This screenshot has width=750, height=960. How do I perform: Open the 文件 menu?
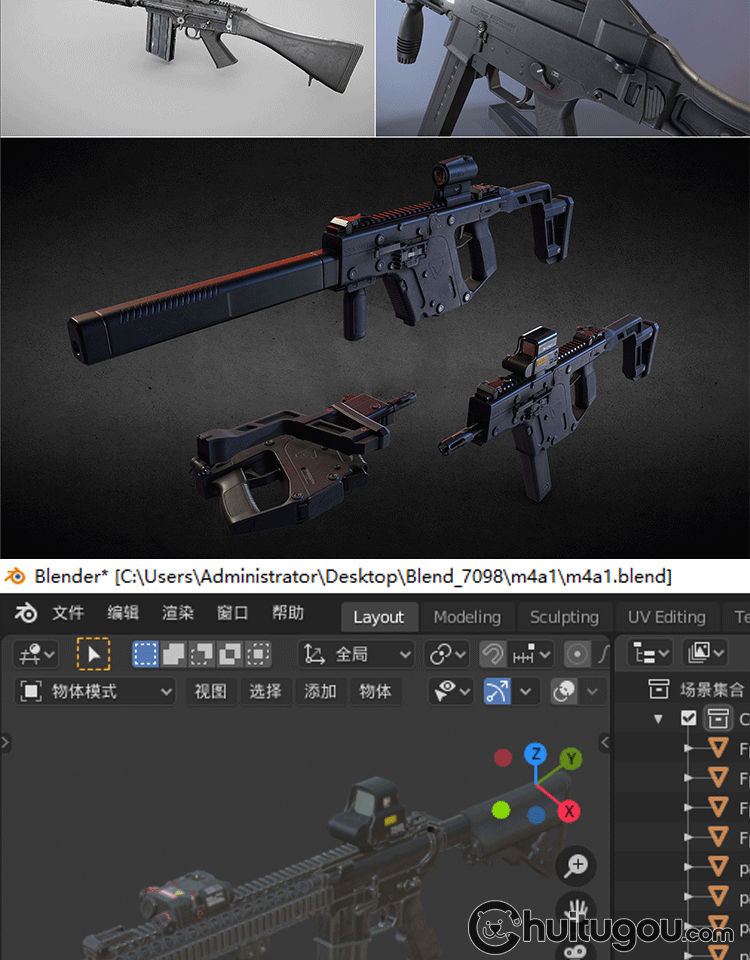[68, 613]
